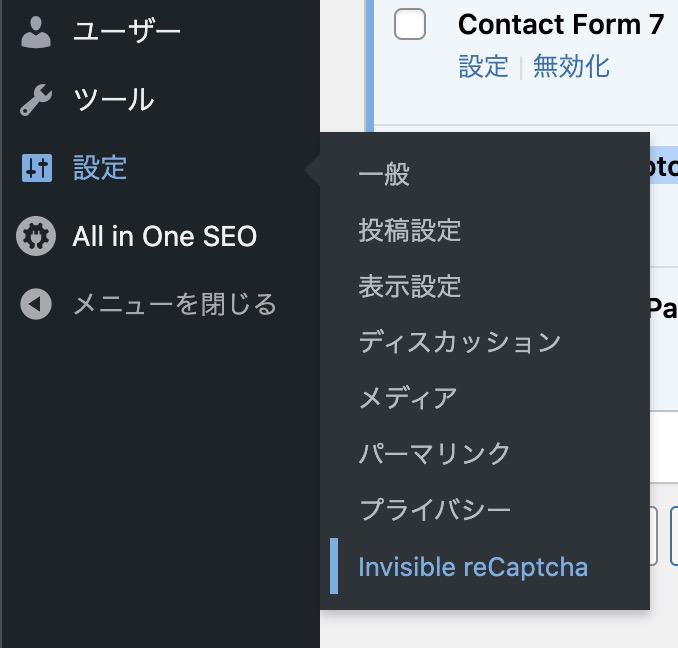Select 投稿設定 submenu entry
This screenshot has height=648, width=678.
[x=409, y=230]
